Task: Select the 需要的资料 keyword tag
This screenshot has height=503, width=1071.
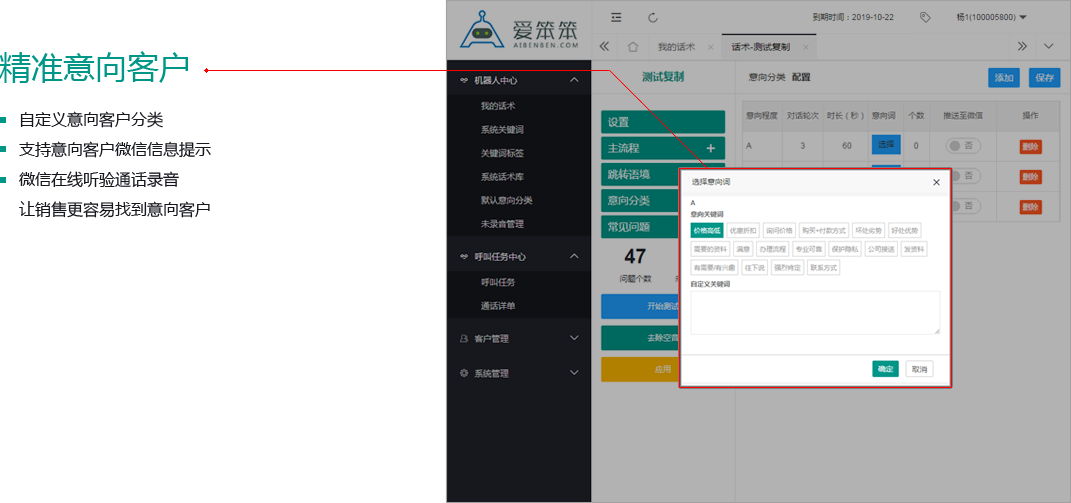Action: pos(710,249)
